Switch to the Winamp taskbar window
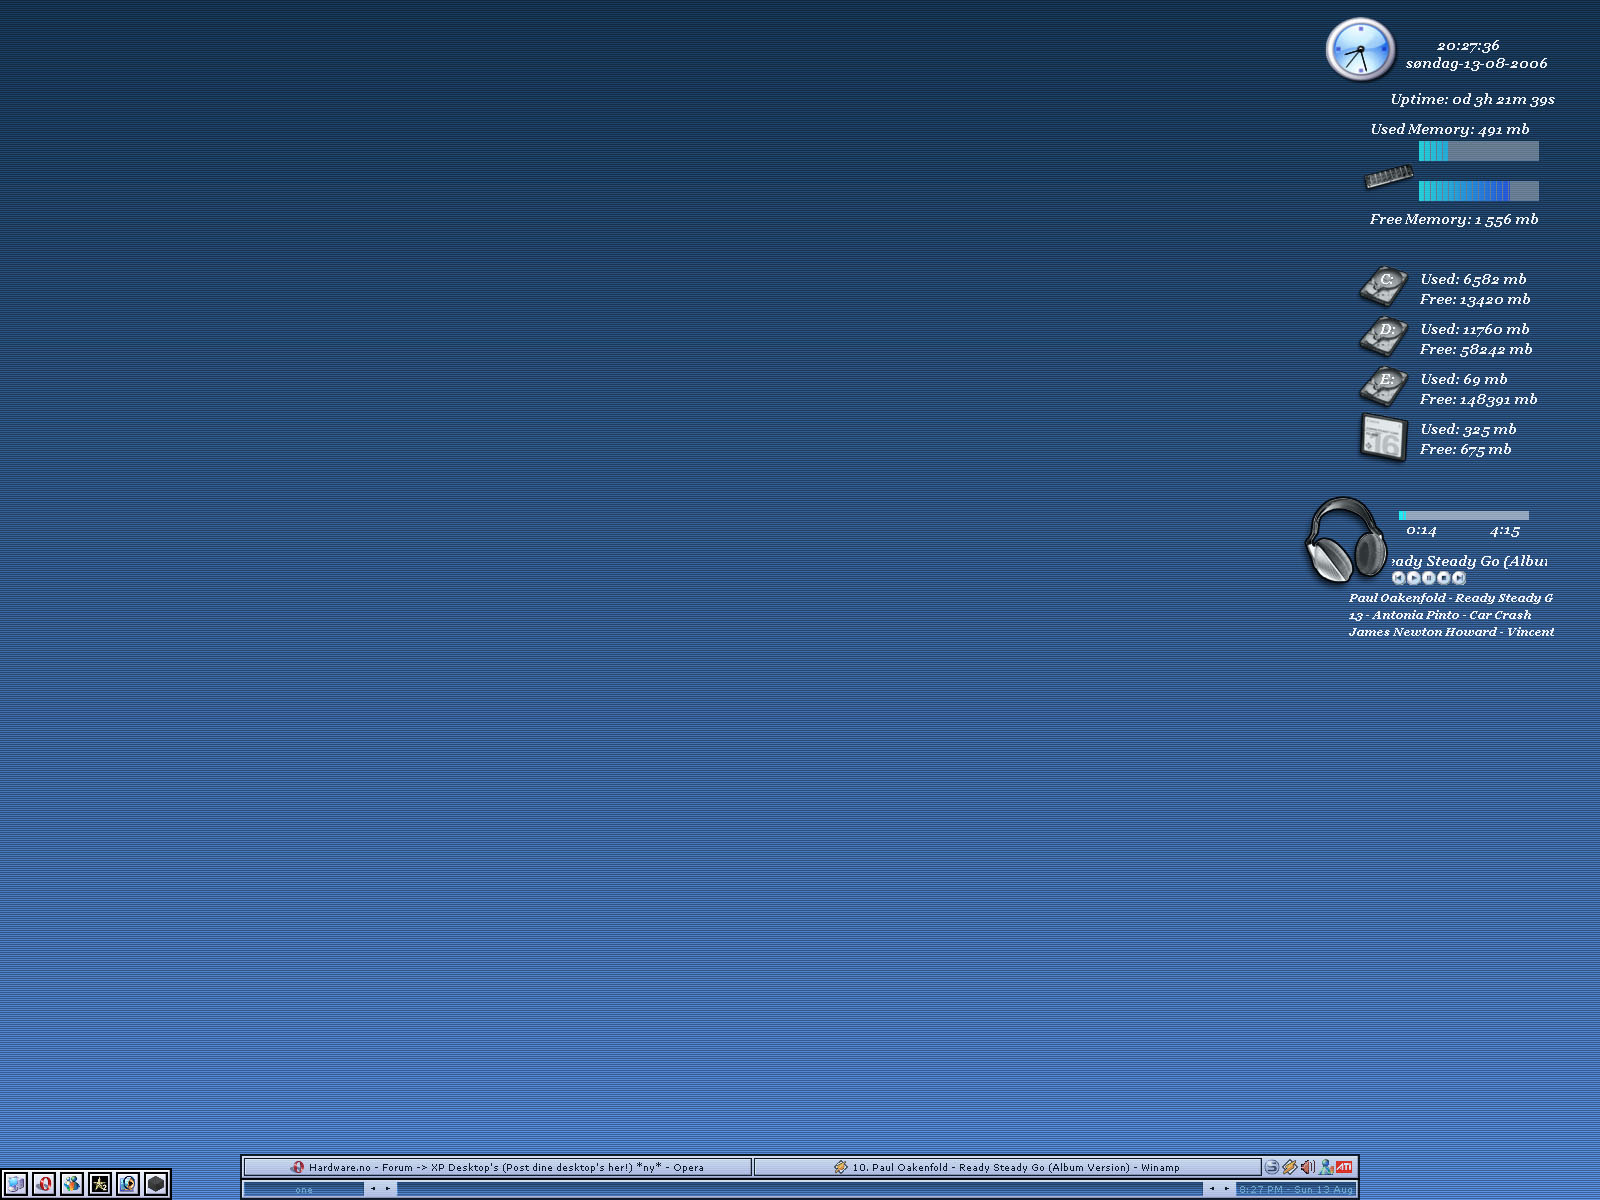The image size is (1600, 1200). 1008,1167
